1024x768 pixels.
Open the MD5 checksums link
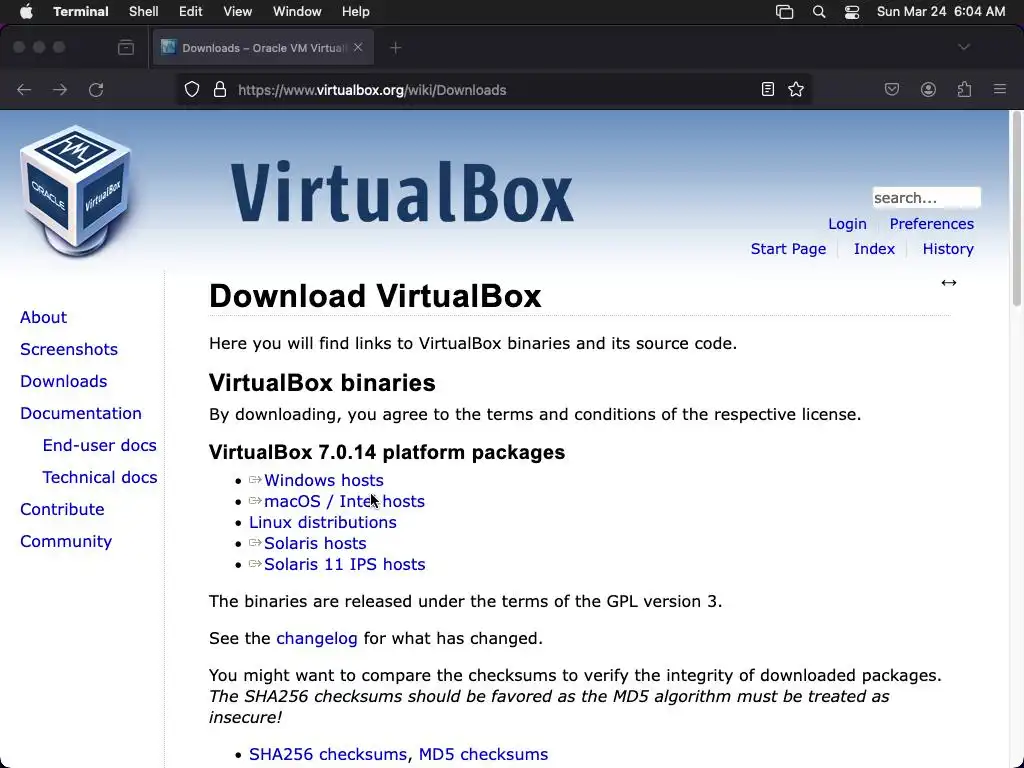click(483, 754)
